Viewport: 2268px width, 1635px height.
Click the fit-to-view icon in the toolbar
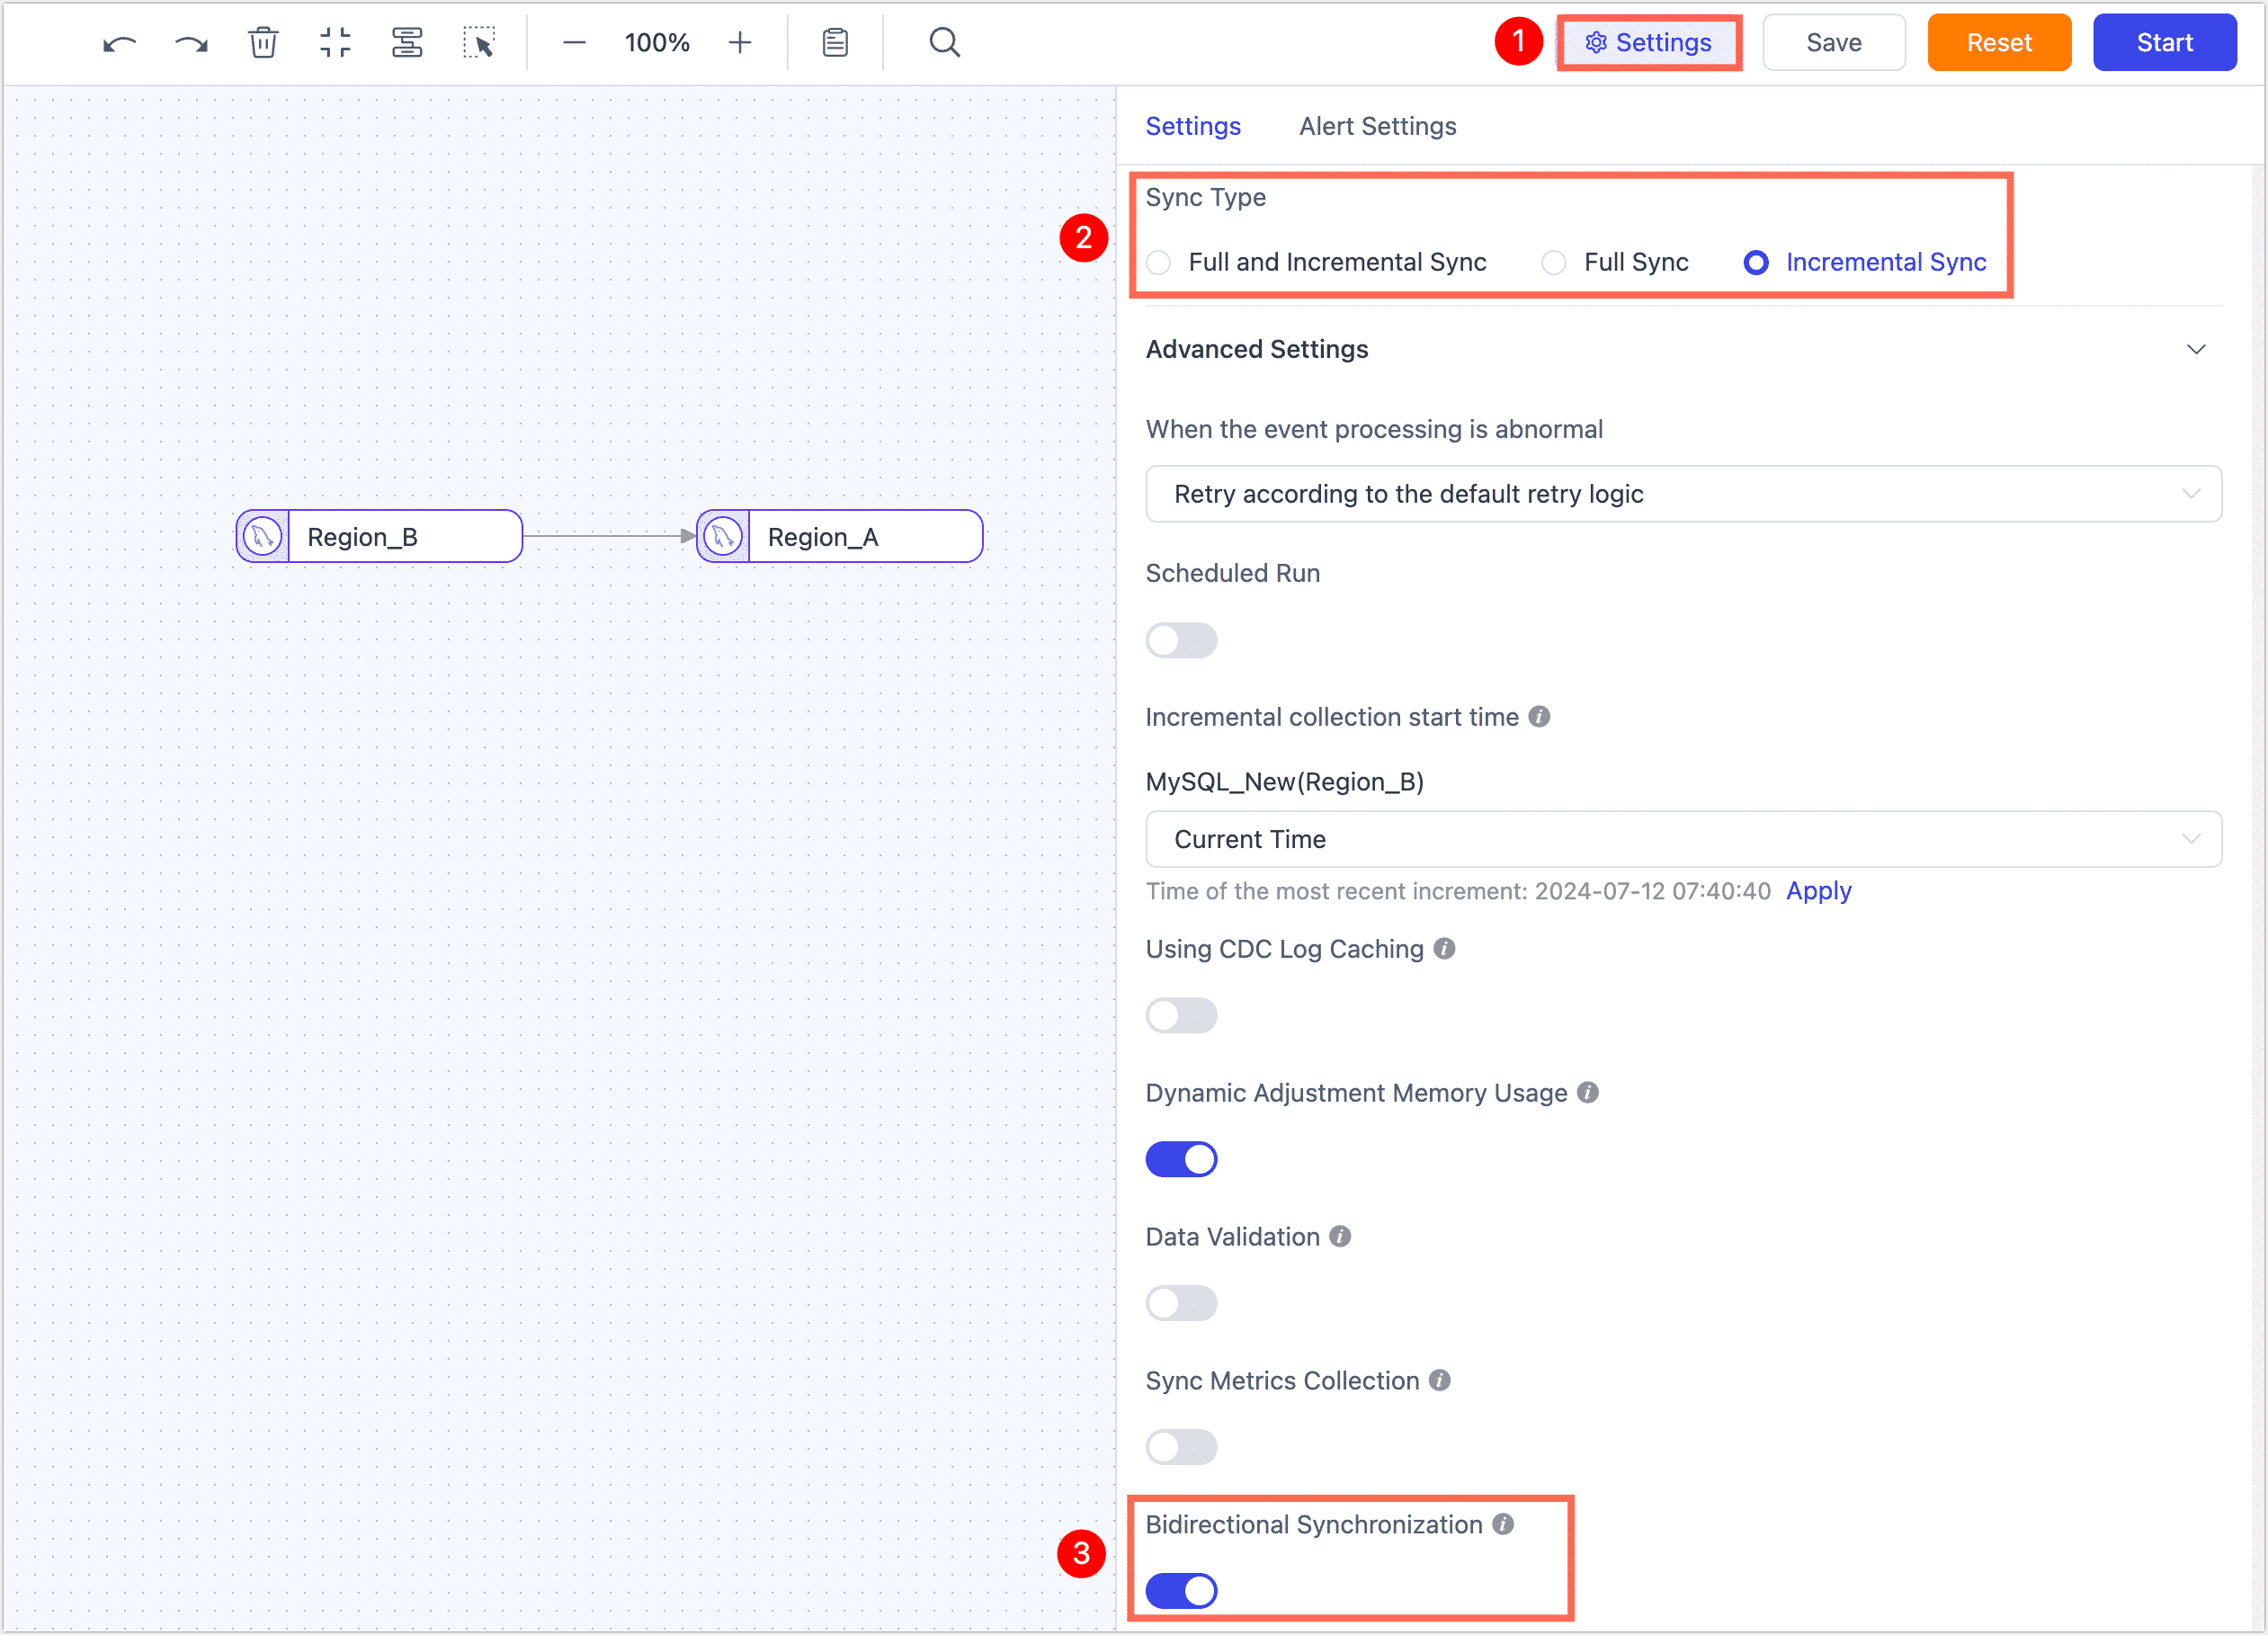(335, 42)
